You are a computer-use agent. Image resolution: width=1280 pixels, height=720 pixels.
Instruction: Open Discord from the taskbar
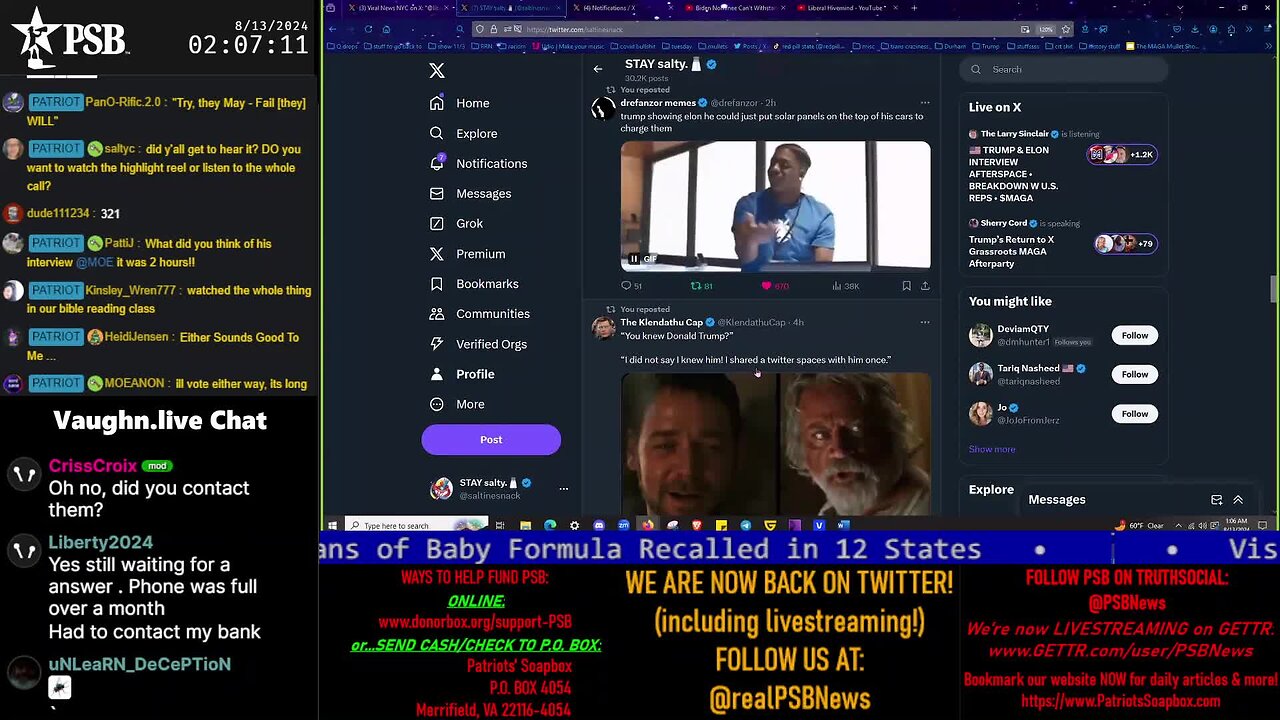pos(599,525)
